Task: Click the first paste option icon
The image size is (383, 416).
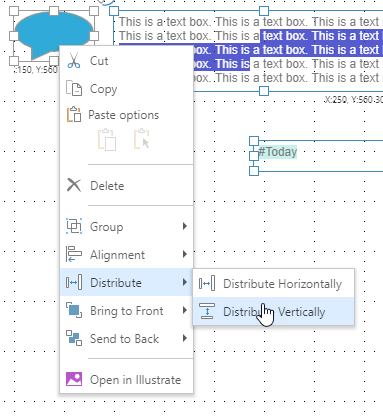Action: (x=107, y=140)
